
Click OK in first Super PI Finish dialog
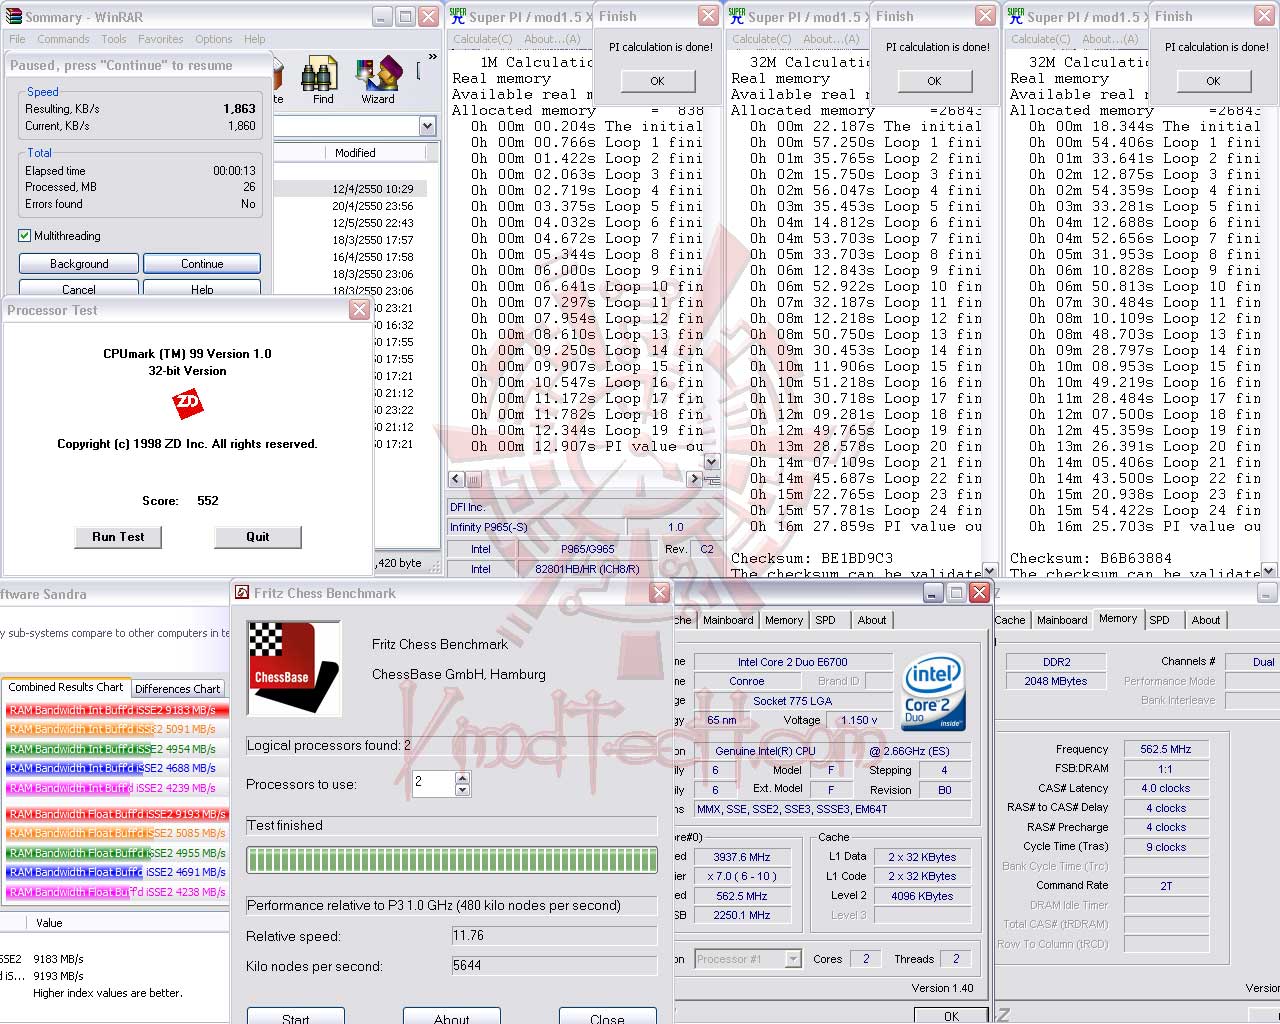pos(657,81)
